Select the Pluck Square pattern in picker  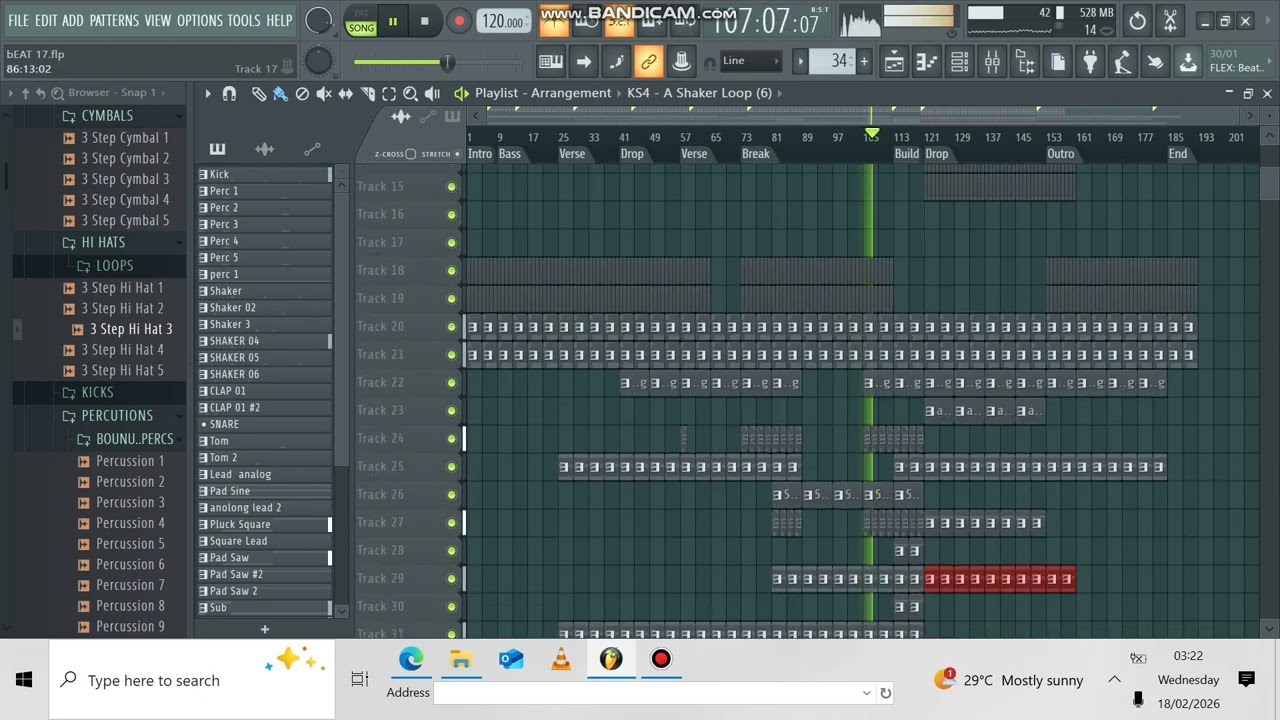click(x=264, y=524)
